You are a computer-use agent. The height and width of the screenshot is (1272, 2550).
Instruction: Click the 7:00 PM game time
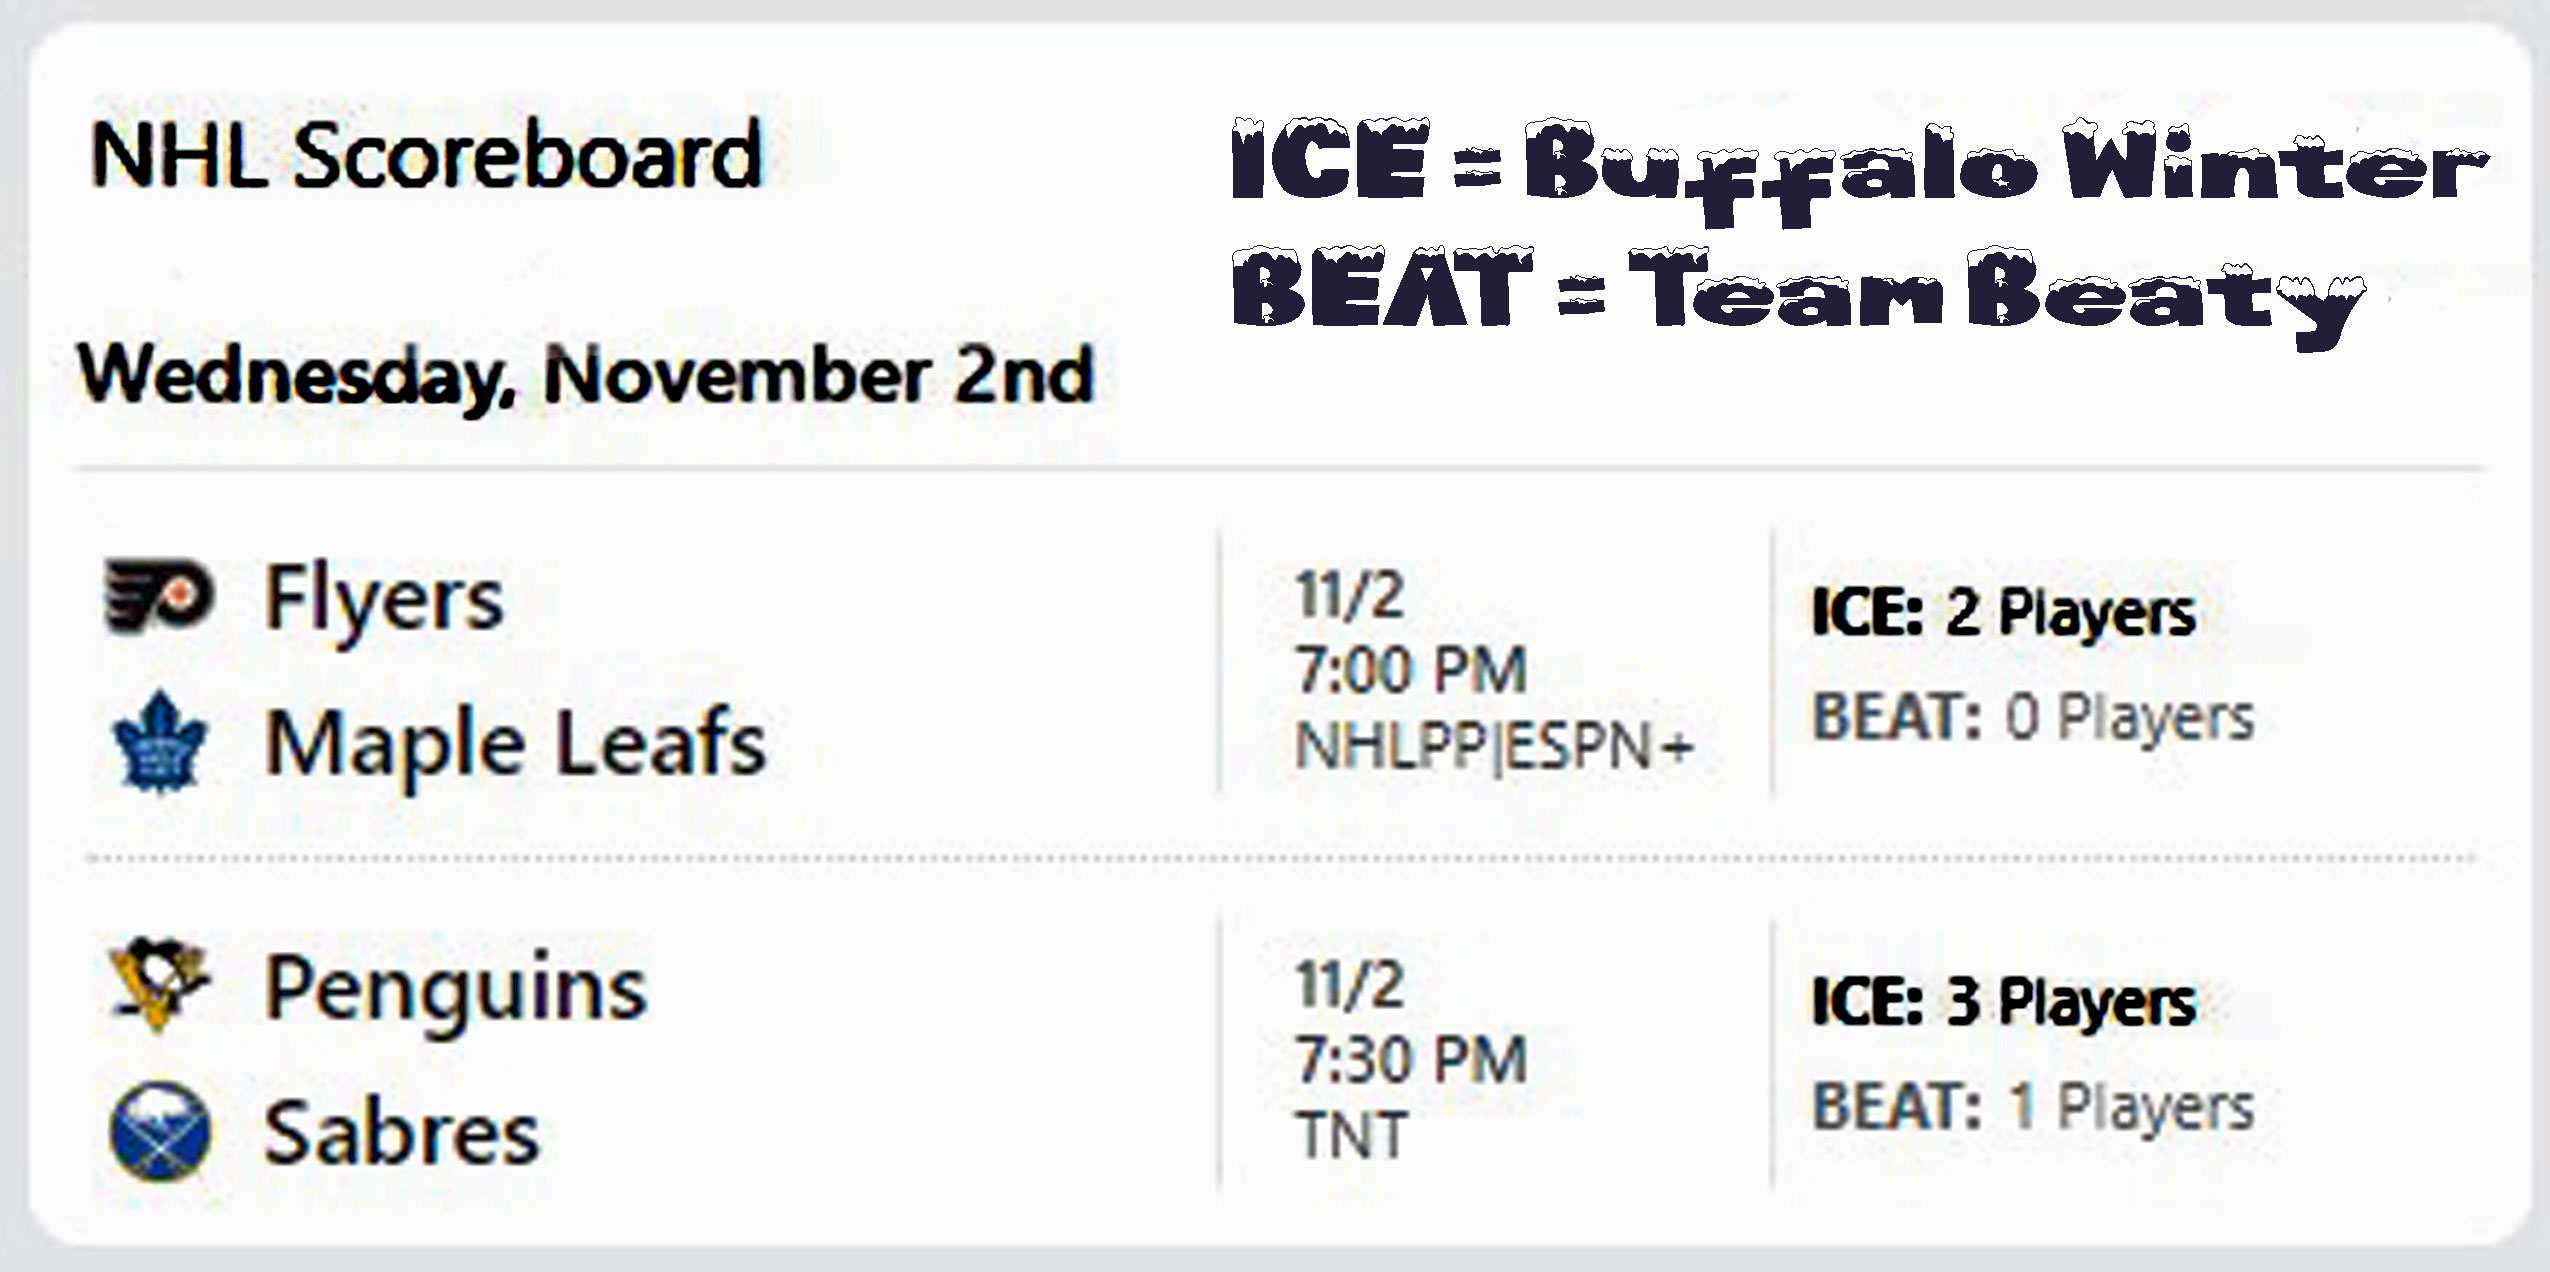[x=1411, y=669]
